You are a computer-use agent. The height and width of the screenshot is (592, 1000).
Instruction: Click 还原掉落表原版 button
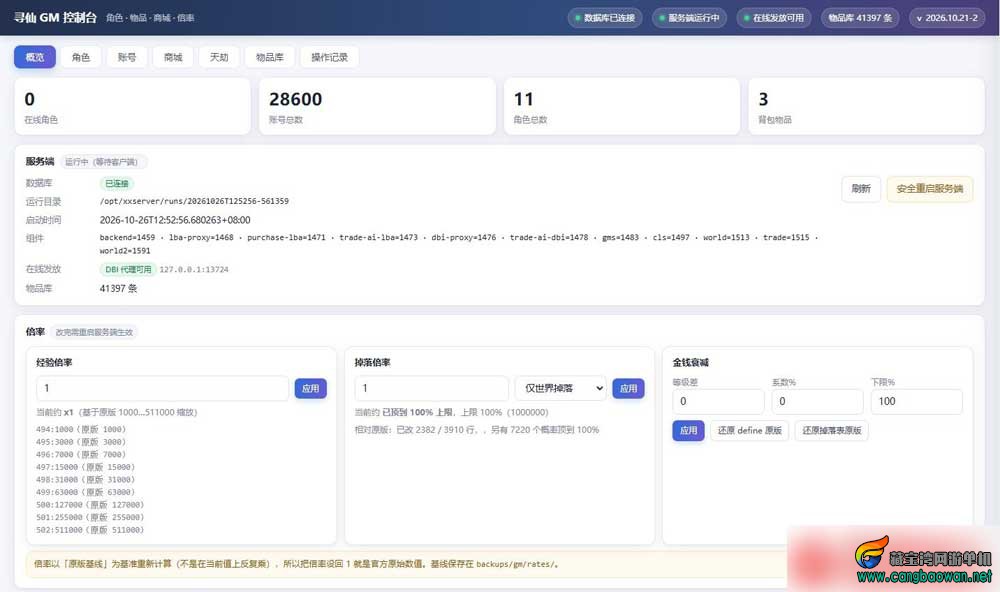[832, 431]
